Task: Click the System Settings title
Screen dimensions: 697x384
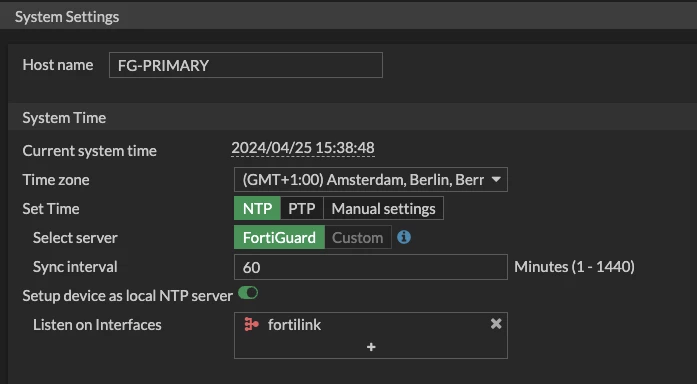Action: click(67, 17)
